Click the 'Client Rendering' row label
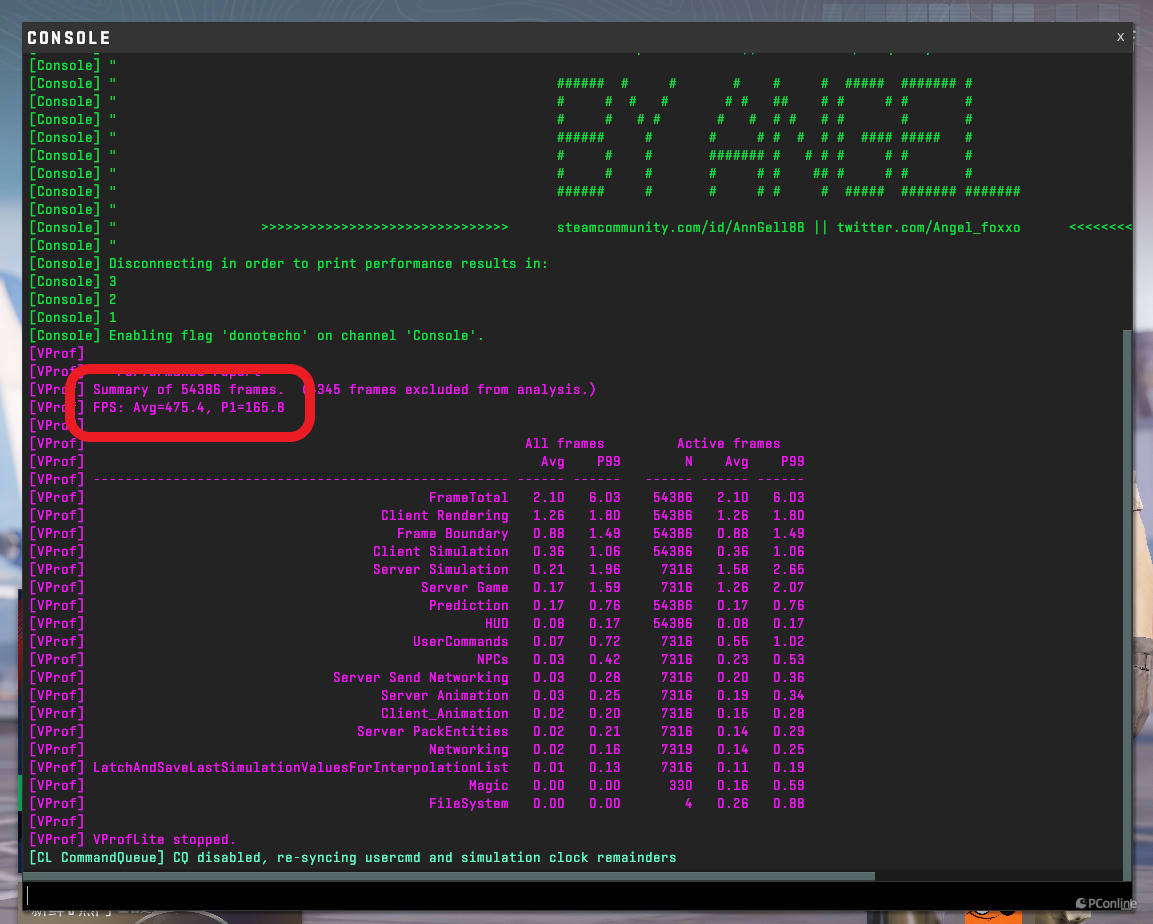1153x924 pixels. [444, 515]
